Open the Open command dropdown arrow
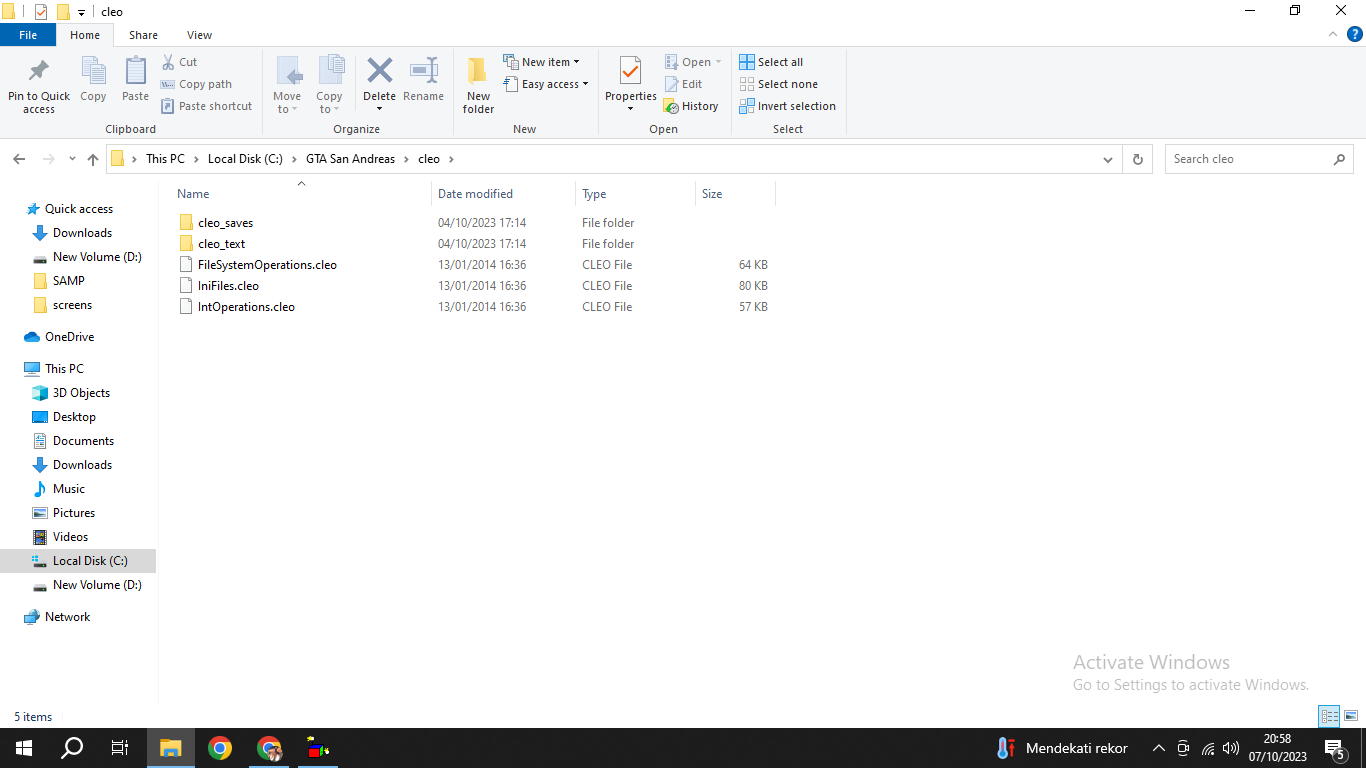The height and width of the screenshot is (768, 1366). coord(718,62)
